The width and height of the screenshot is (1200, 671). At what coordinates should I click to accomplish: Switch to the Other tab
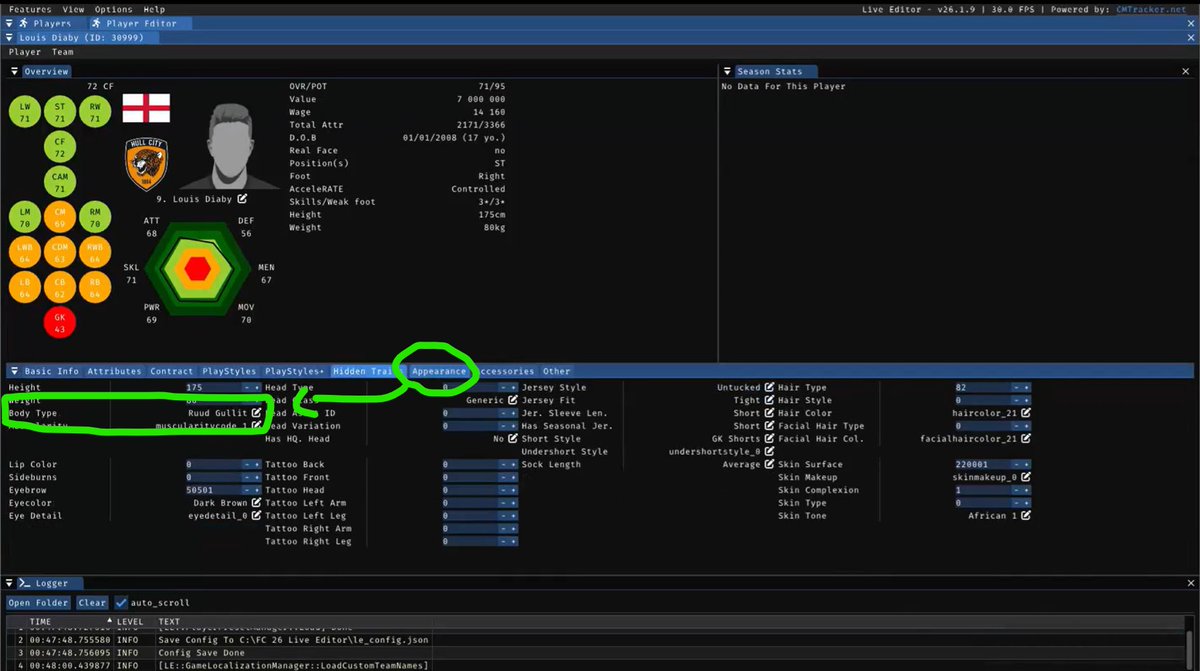(556, 371)
